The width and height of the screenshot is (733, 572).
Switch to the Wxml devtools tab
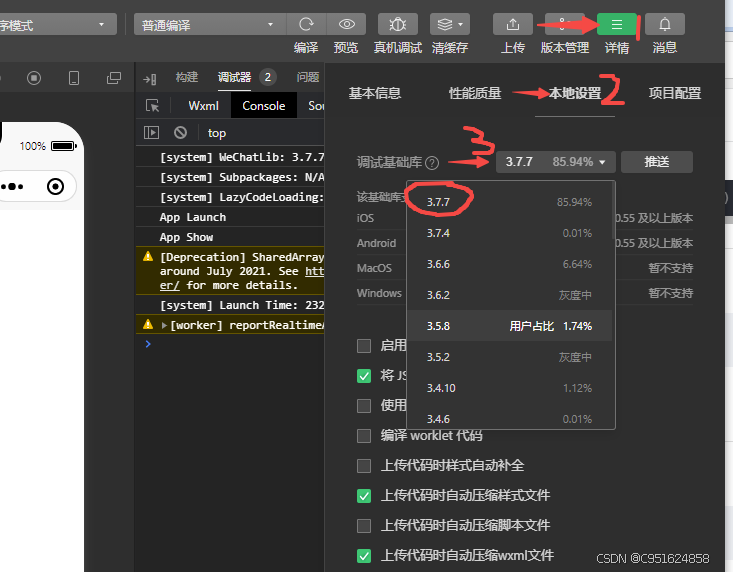click(203, 106)
